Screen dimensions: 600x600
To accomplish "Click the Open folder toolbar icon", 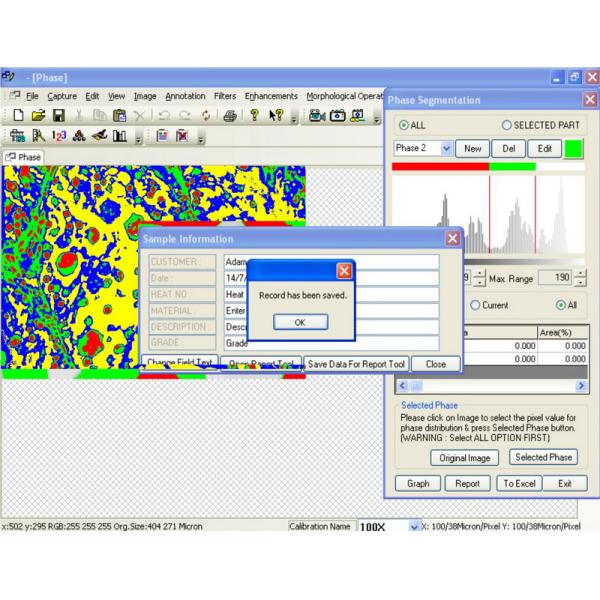I will click(39, 116).
